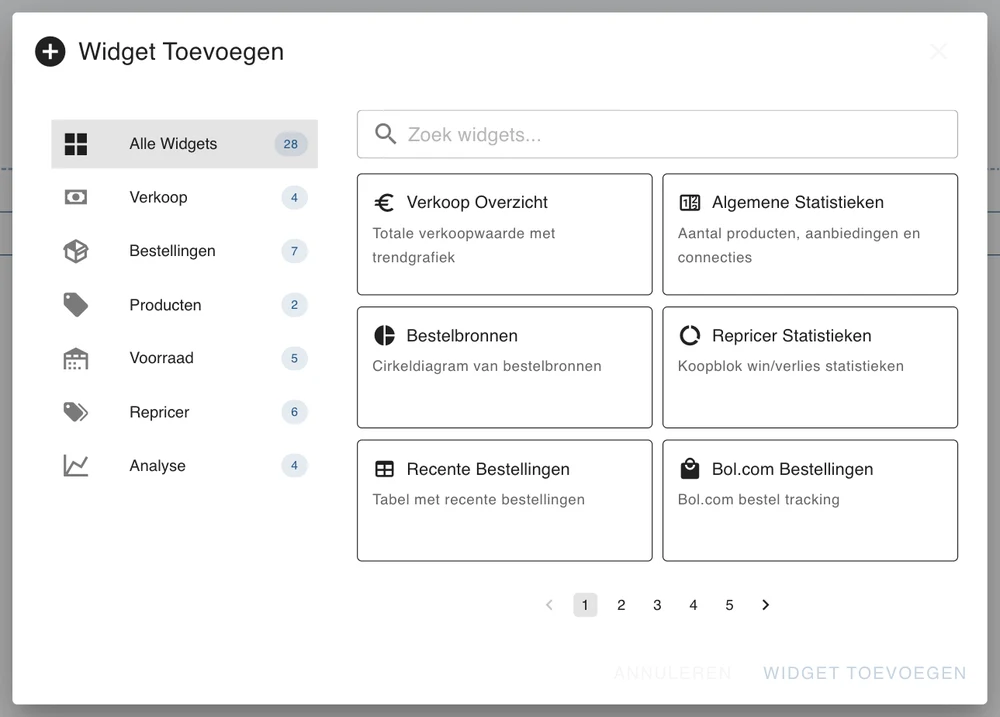Image resolution: width=1000 pixels, height=717 pixels.
Task: Click the euro icon on Verkoop Overzicht
Action: click(x=384, y=202)
